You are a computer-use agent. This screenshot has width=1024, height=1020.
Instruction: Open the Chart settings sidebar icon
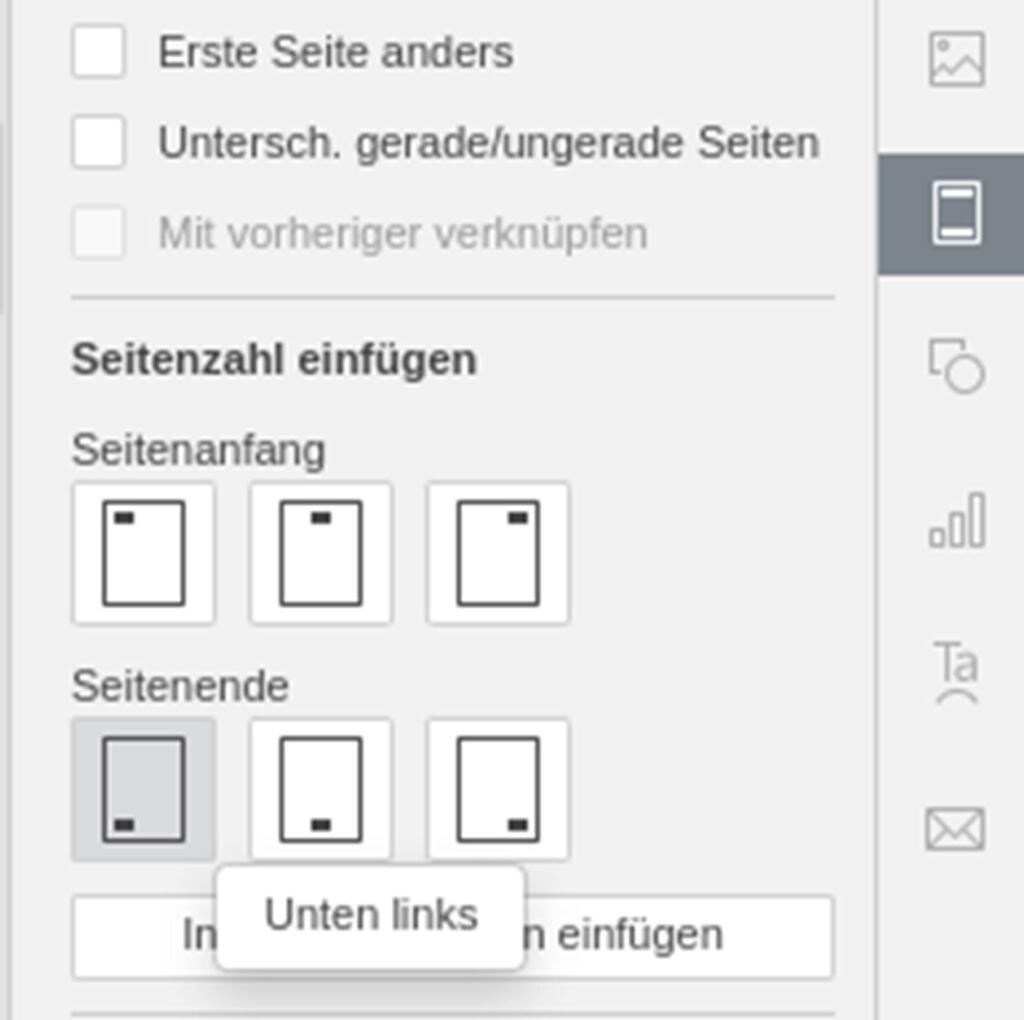tap(956, 520)
